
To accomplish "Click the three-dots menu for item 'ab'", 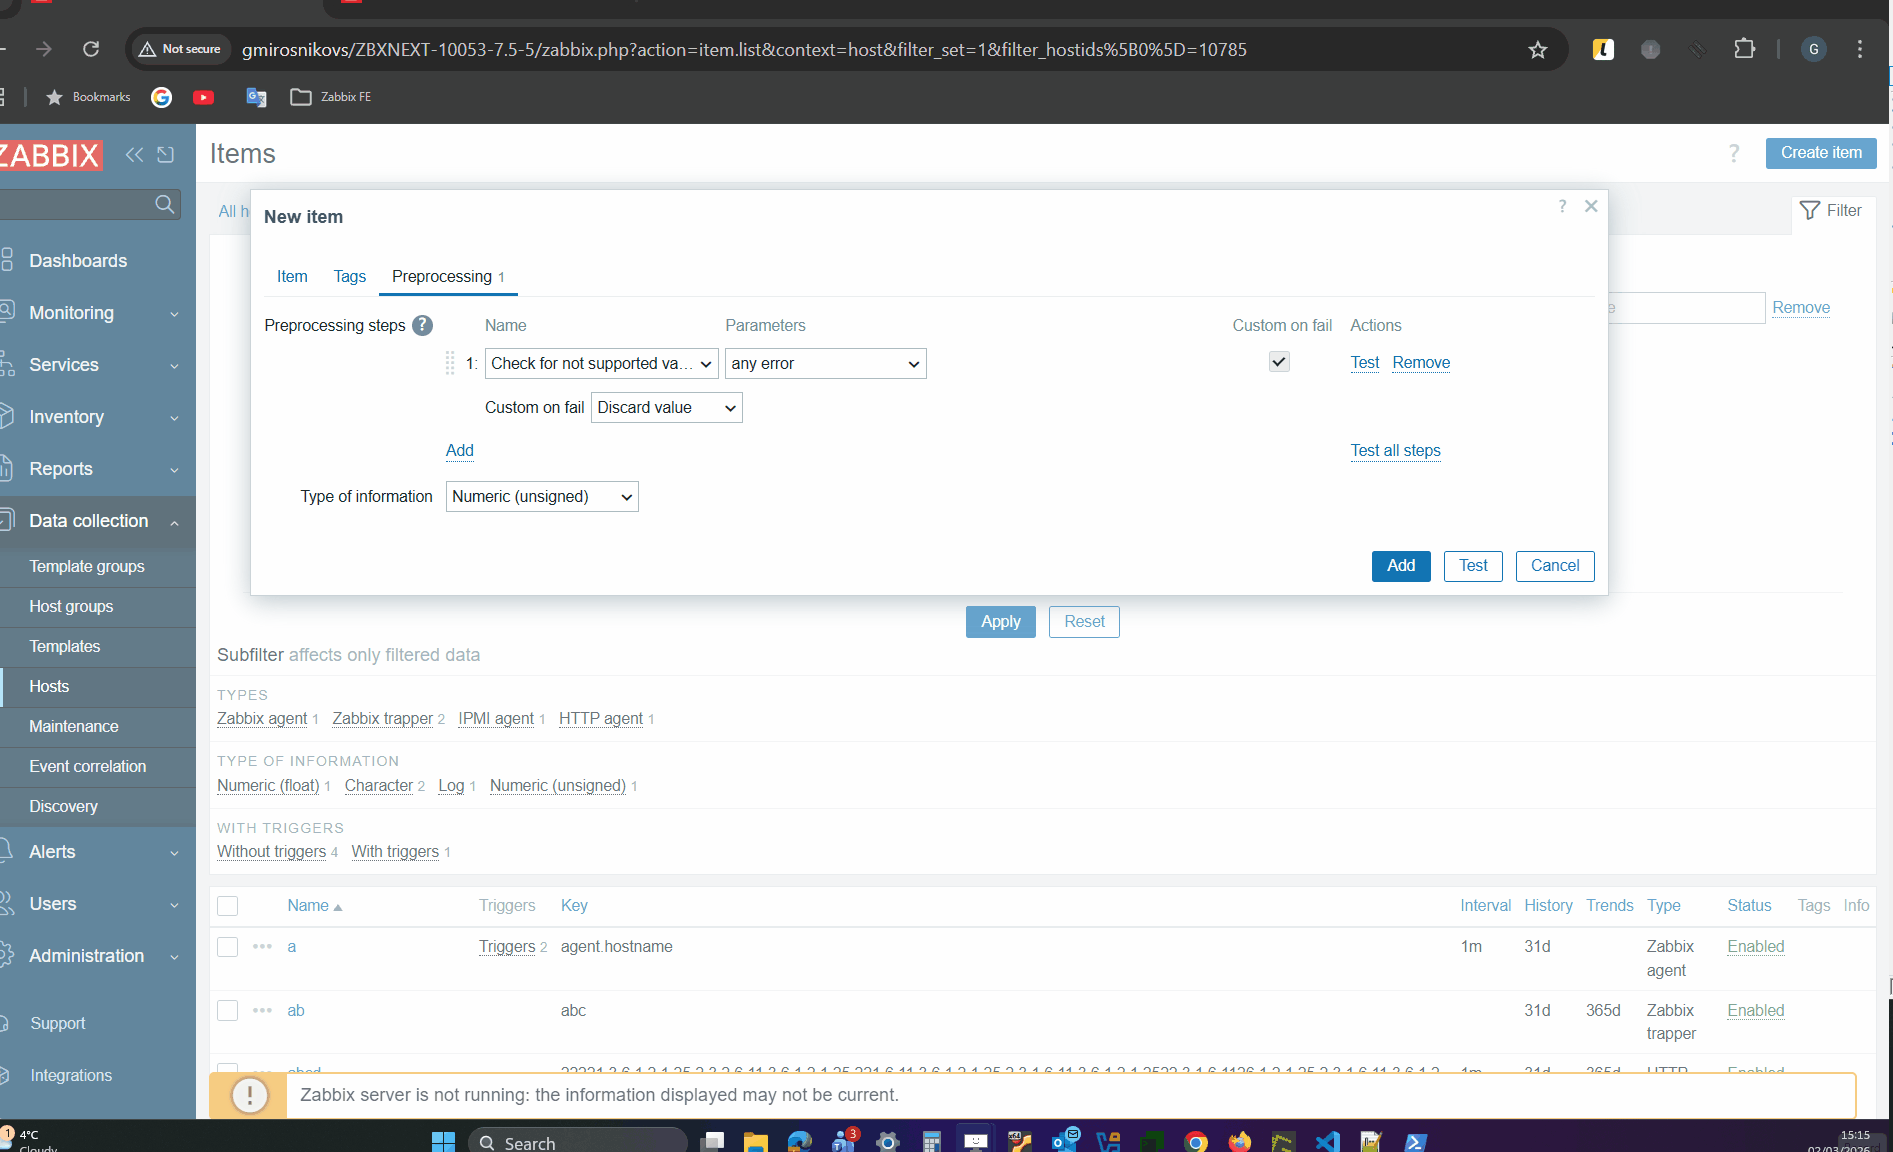I will [x=262, y=1010].
